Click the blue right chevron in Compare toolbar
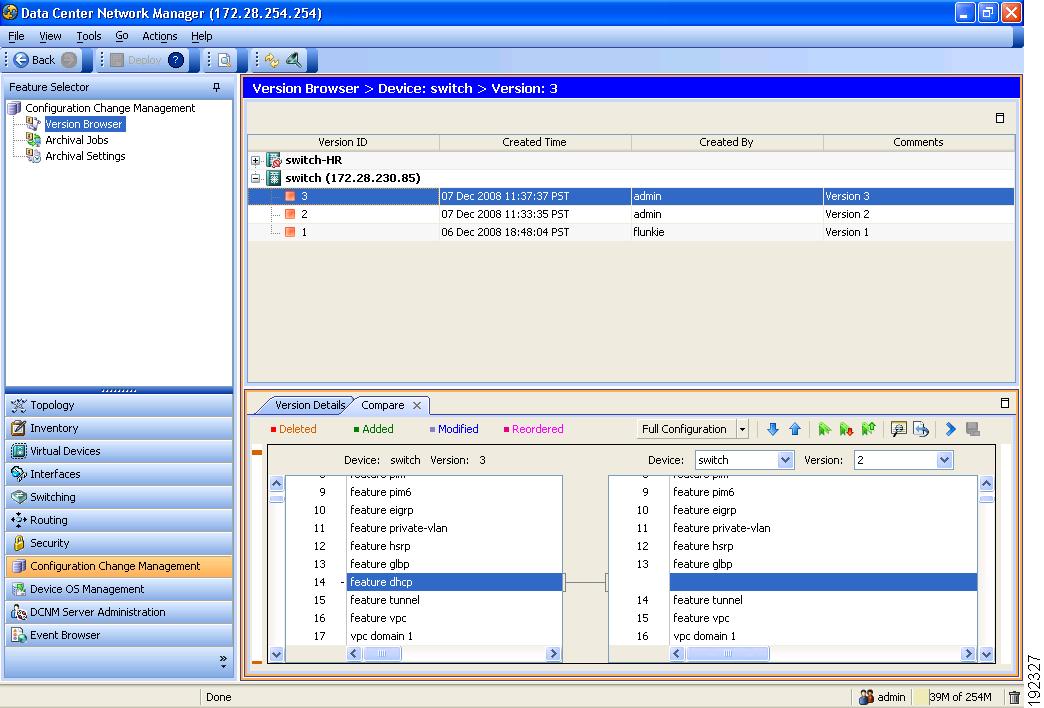The height and width of the screenshot is (708, 1044). pos(950,430)
